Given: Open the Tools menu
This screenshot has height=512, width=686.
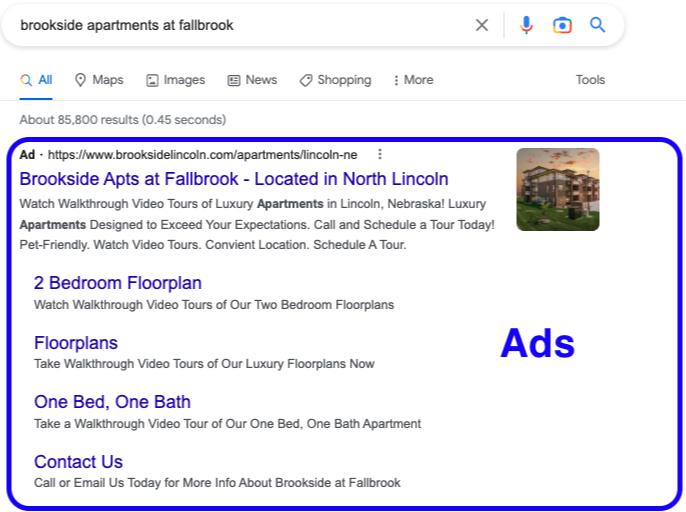Looking at the screenshot, I should pyautogui.click(x=590, y=80).
